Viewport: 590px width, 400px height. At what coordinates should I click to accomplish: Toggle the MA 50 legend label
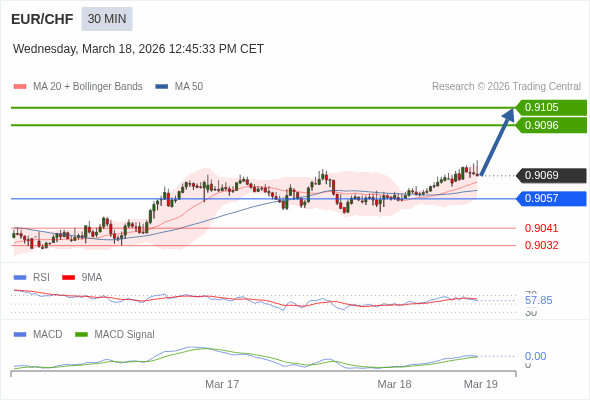[x=189, y=87]
